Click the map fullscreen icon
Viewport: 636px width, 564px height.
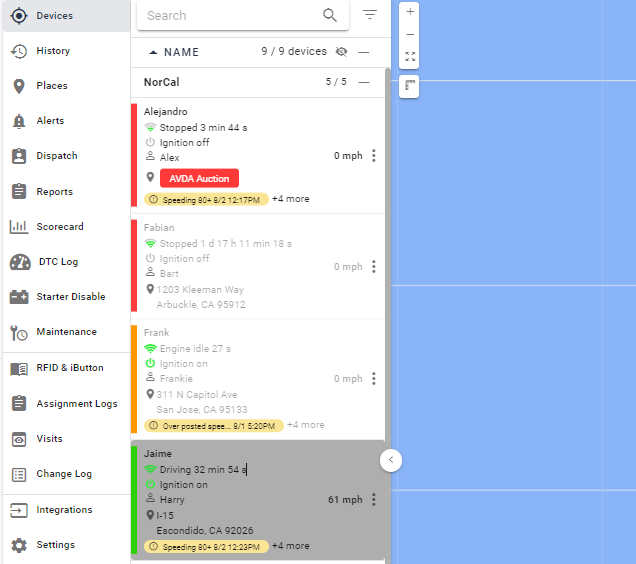pos(410,57)
